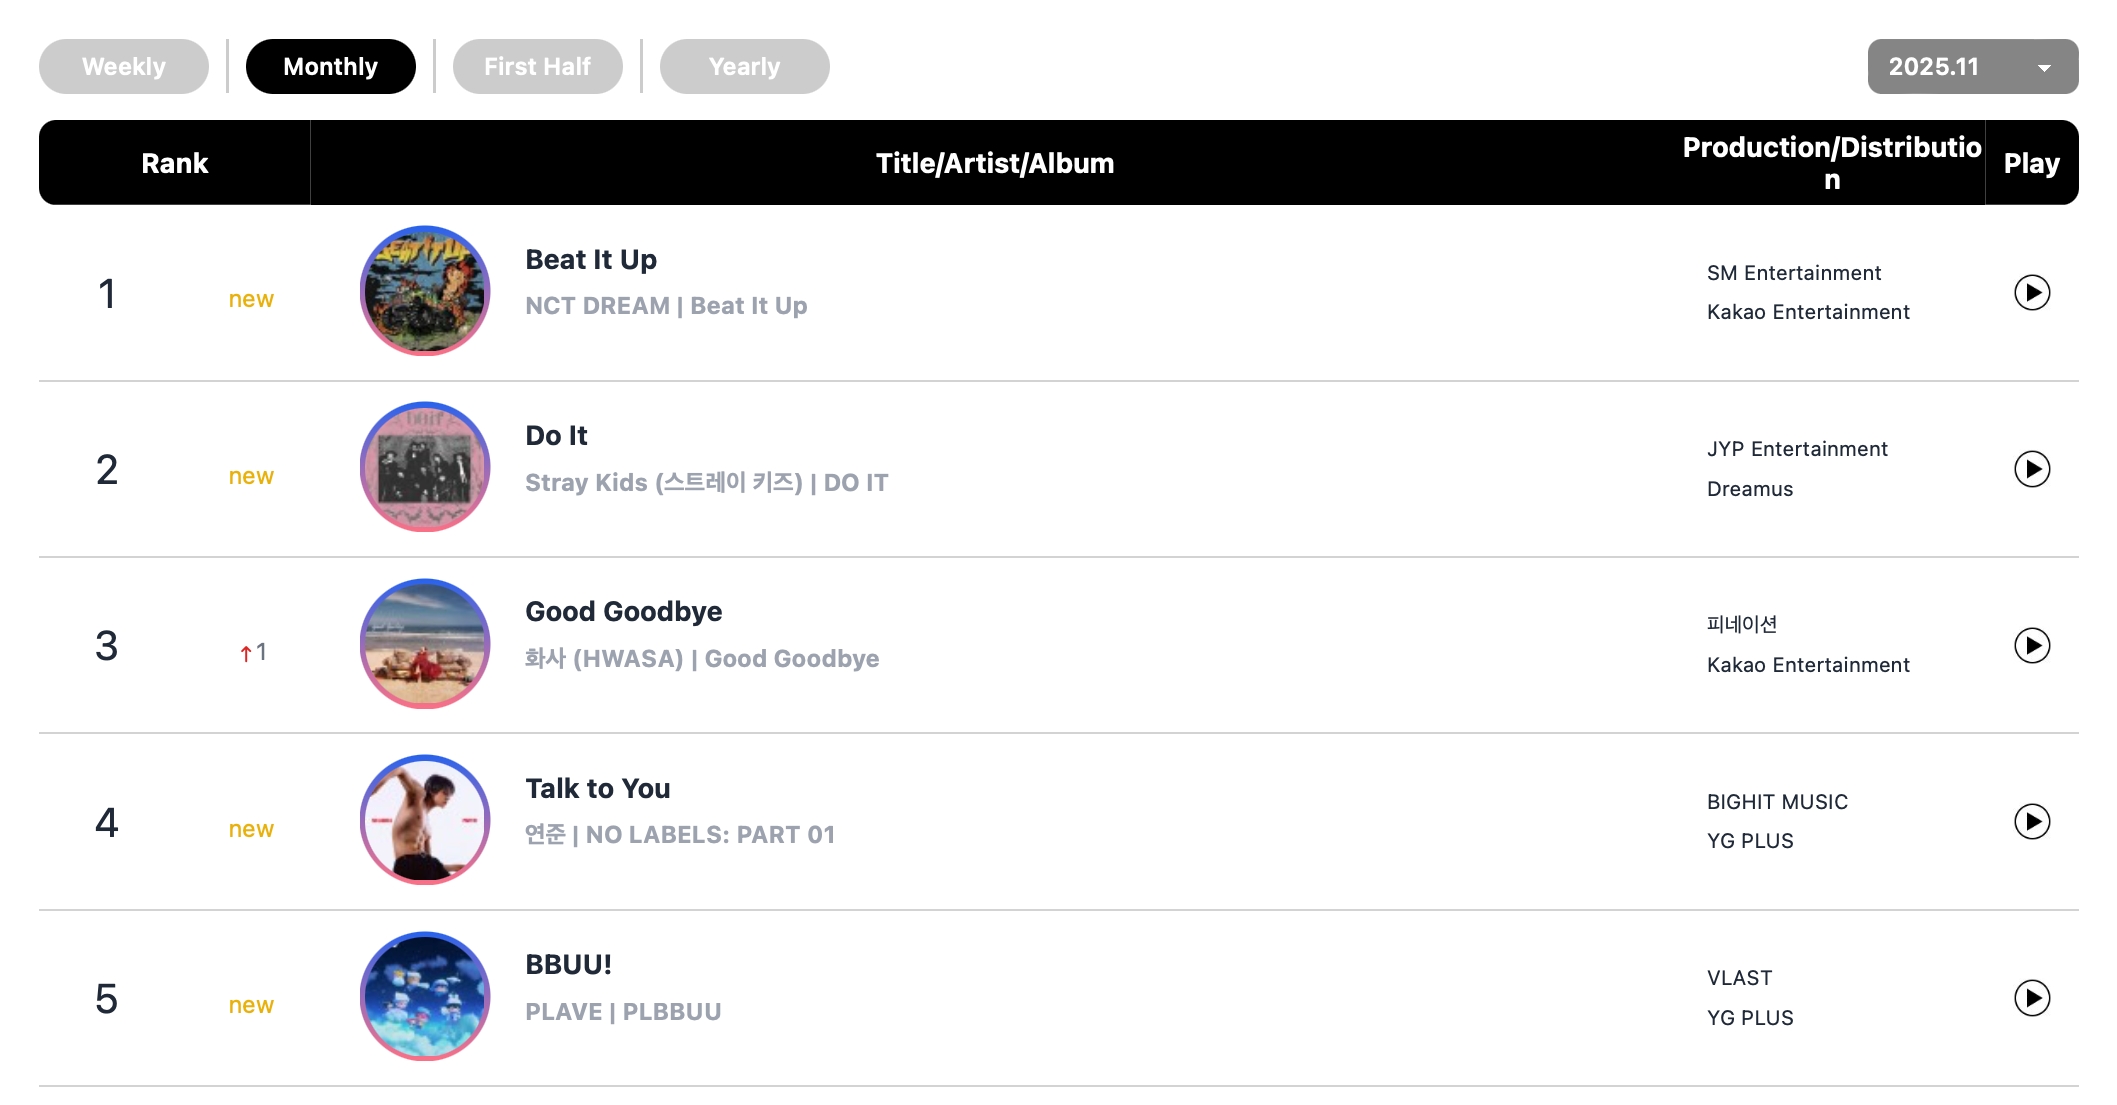This screenshot has height=1105, width=2117.
Task: Open the Beat It Up song title
Action: [x=591, y=260]
